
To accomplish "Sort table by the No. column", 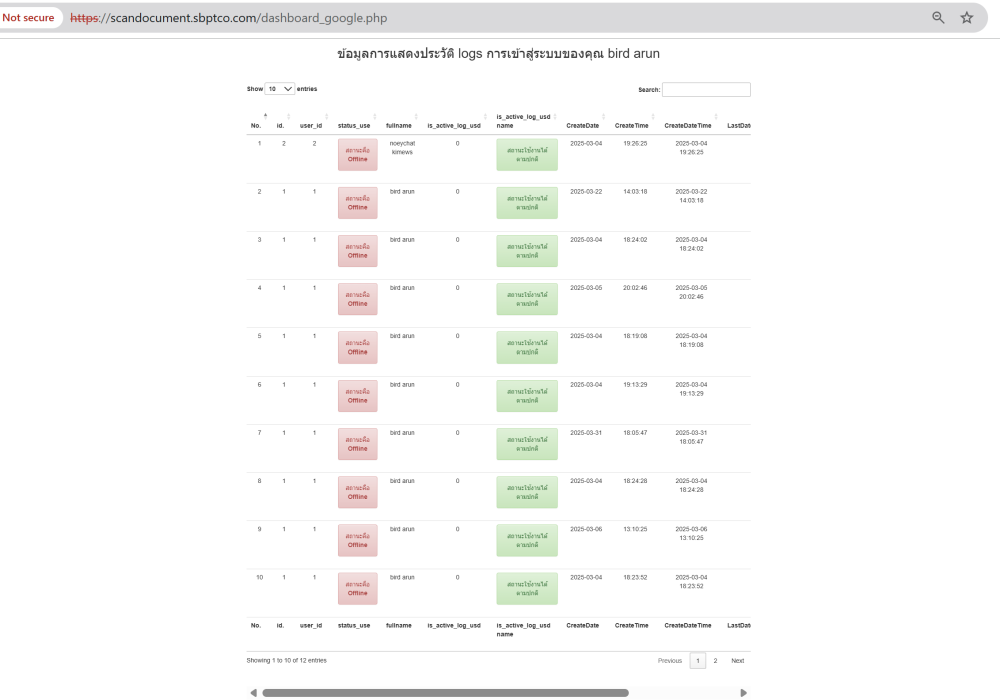I will [256, 125].
